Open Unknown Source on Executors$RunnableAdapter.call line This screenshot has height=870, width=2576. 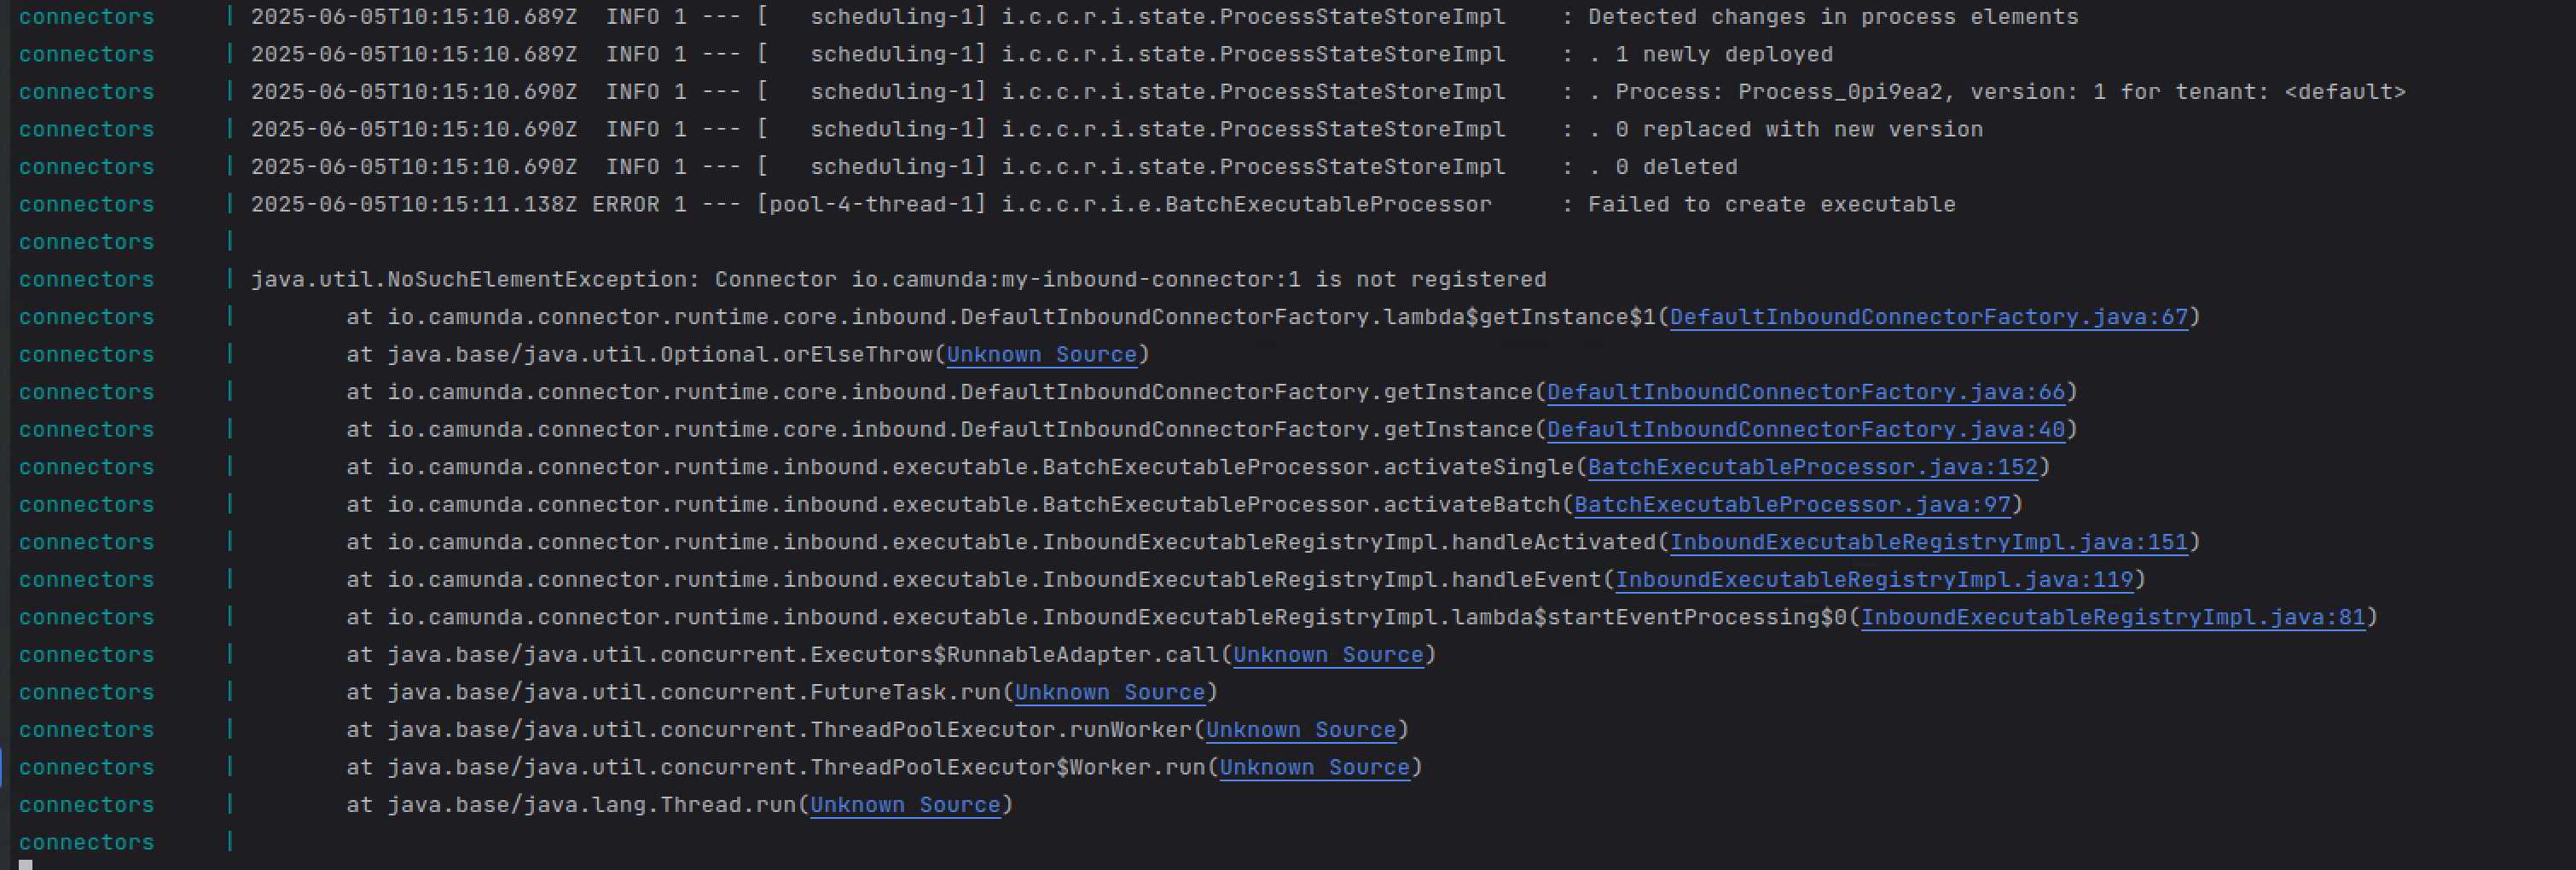pos(1328,655)
